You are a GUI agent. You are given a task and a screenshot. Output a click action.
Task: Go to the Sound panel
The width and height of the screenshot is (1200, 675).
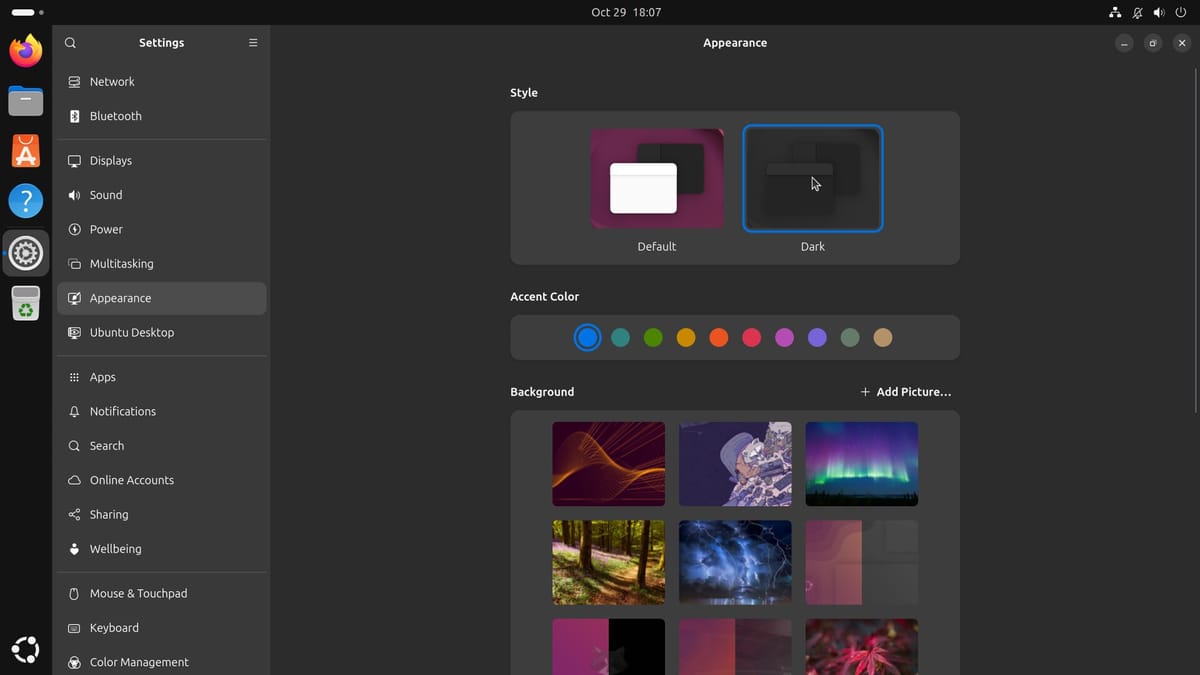click(x=162, y=195)
